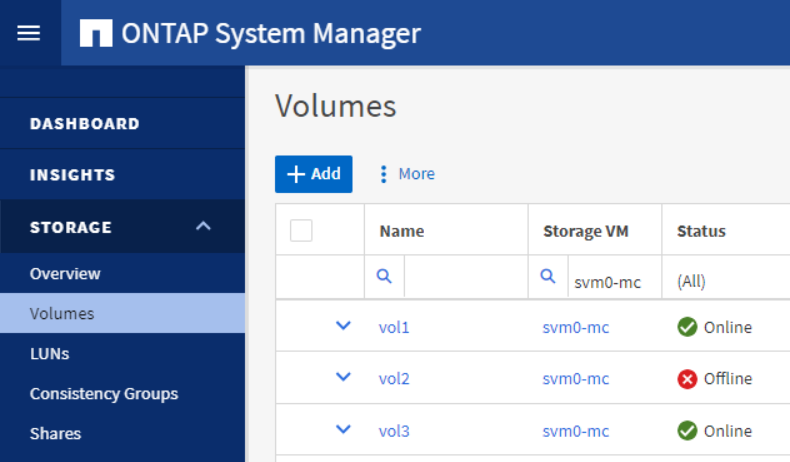The width and height of the screenshot is (790, 462).
Task: Go to Dashboard in sidebar
Action: pos(85,124)
